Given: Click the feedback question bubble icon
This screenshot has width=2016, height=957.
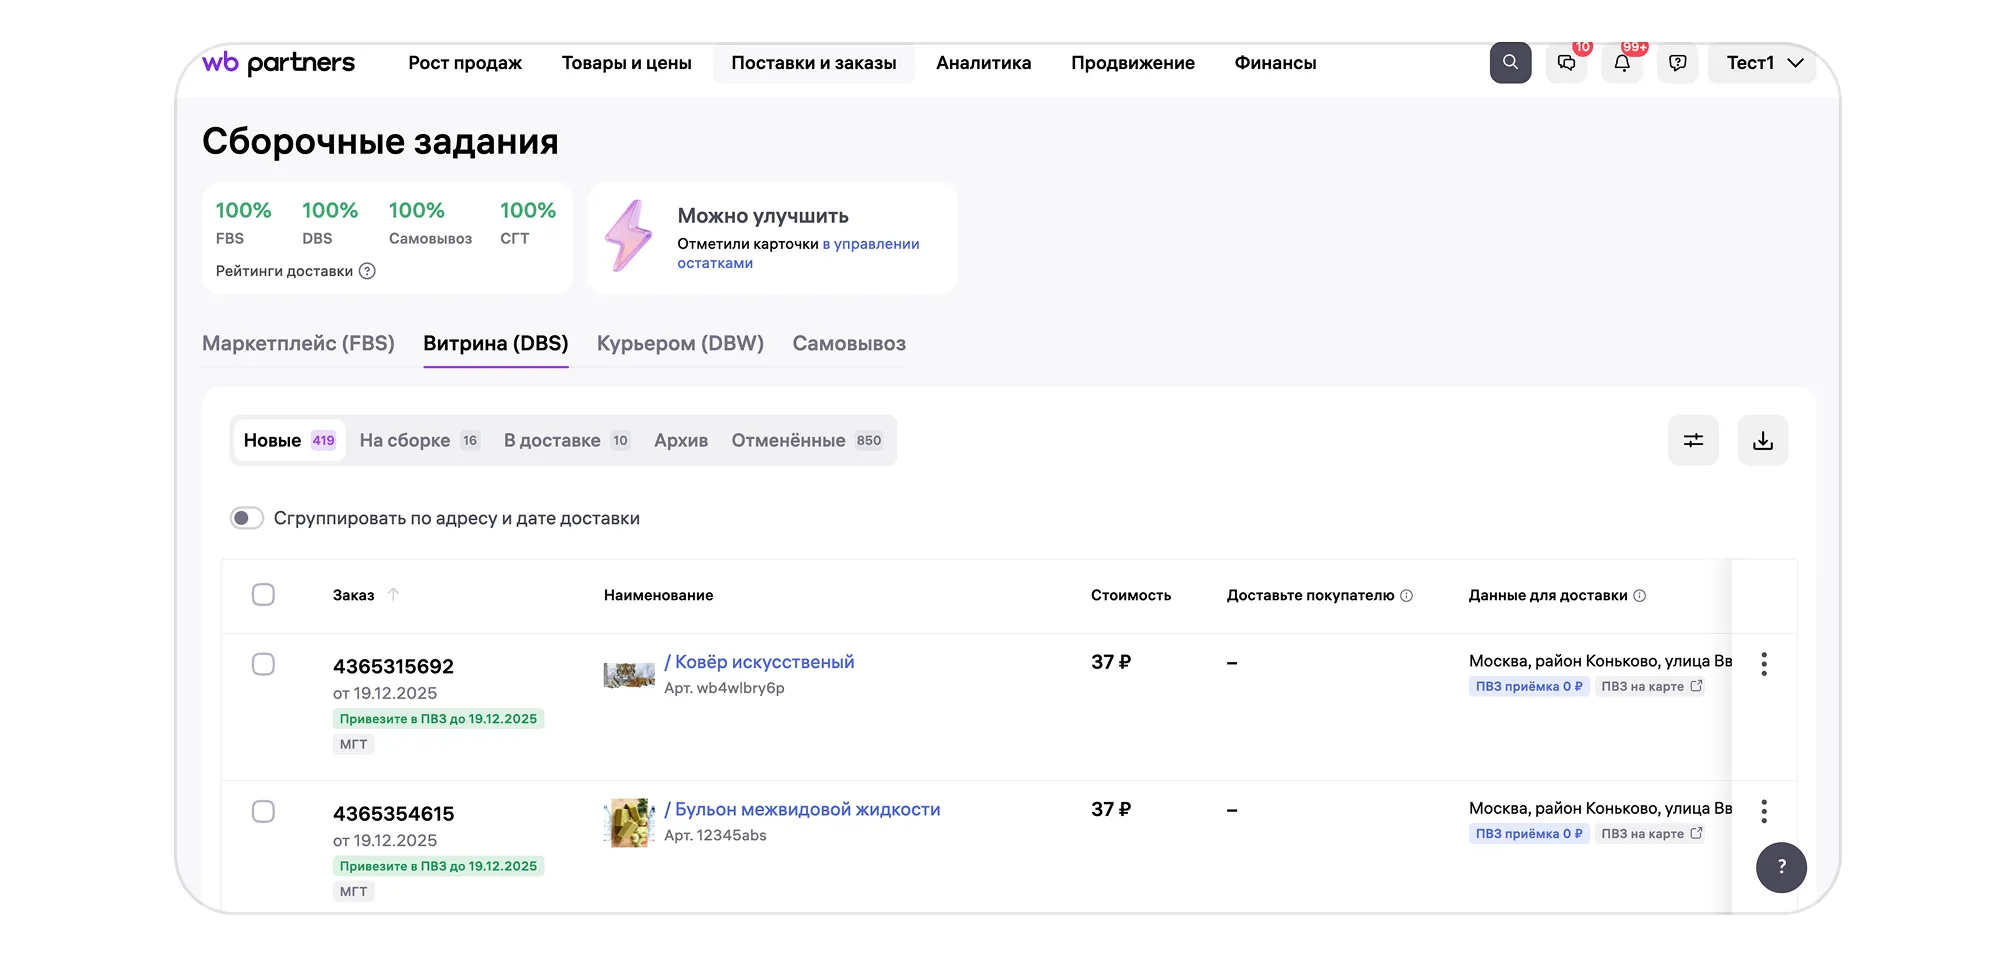Looking at the screenshot, I should click(x=1678, y=63).
